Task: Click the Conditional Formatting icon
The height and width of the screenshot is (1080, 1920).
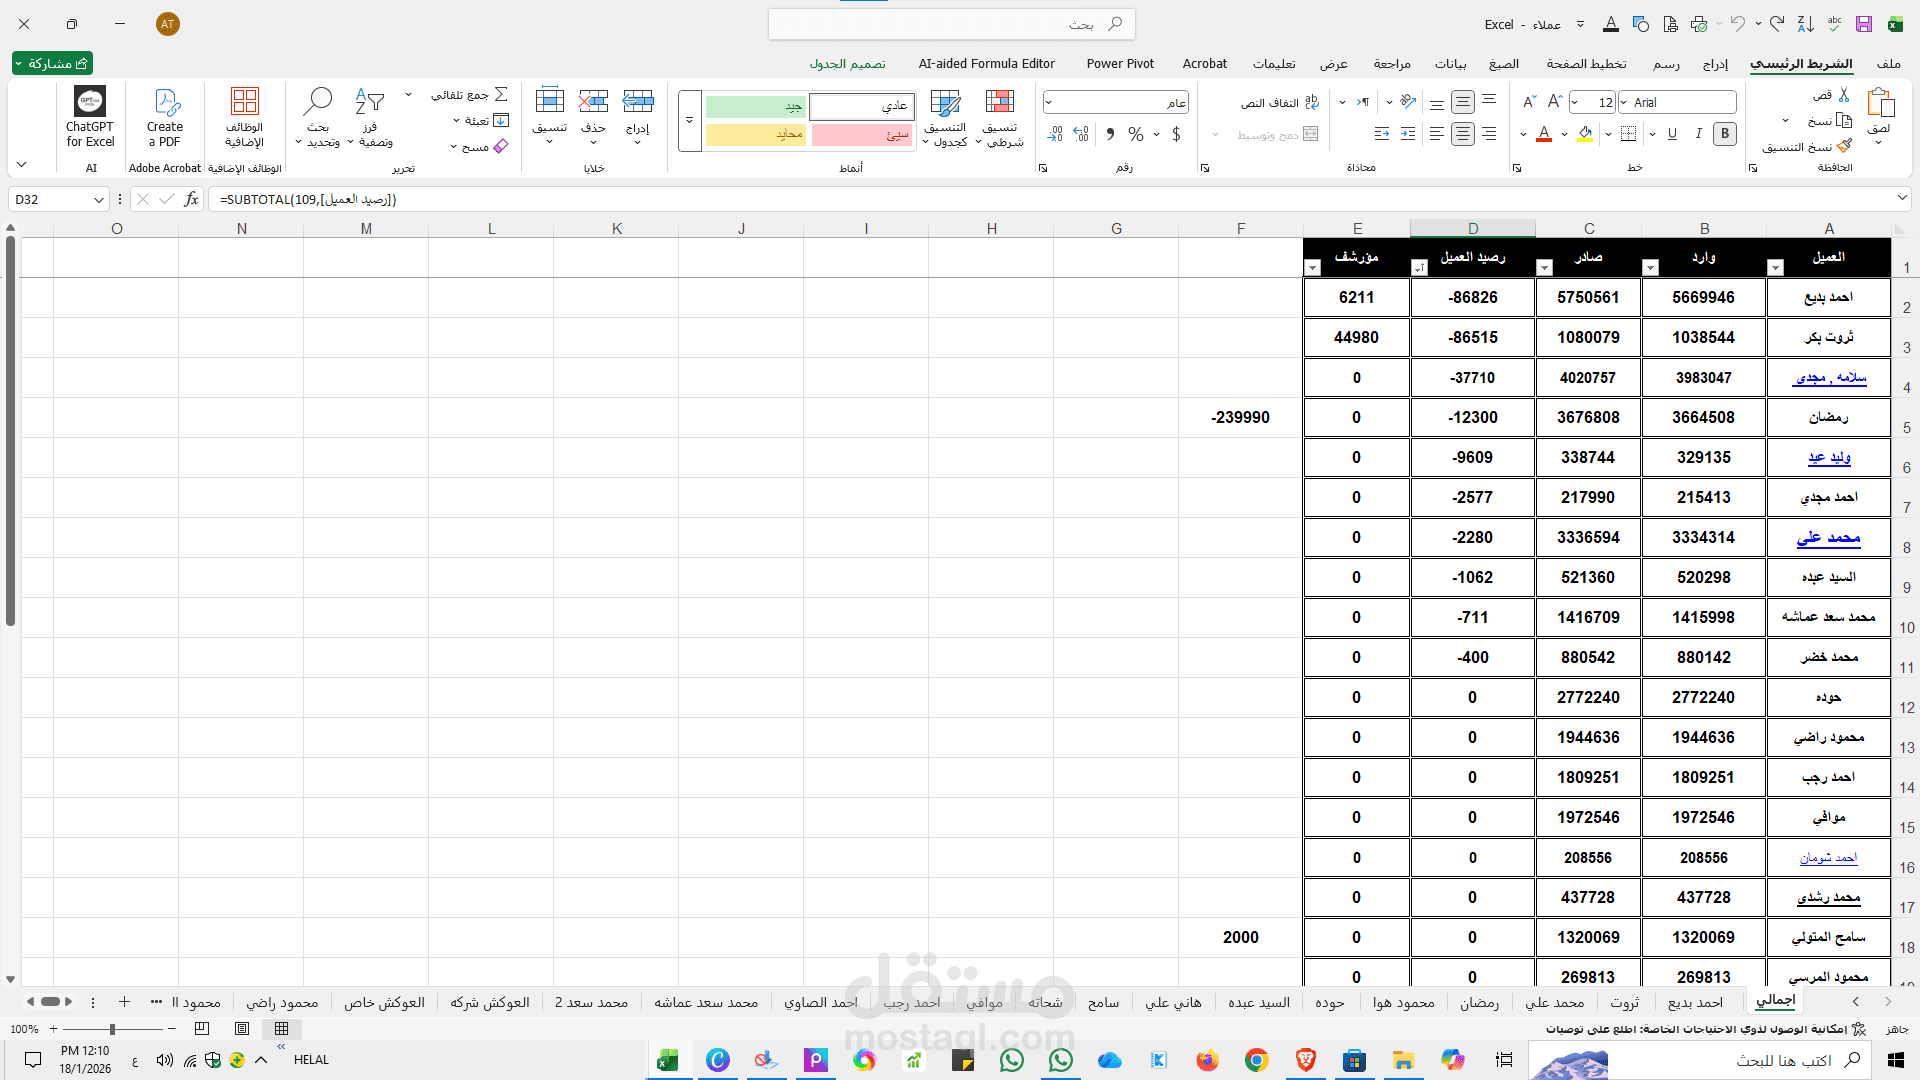Action: 999,102
